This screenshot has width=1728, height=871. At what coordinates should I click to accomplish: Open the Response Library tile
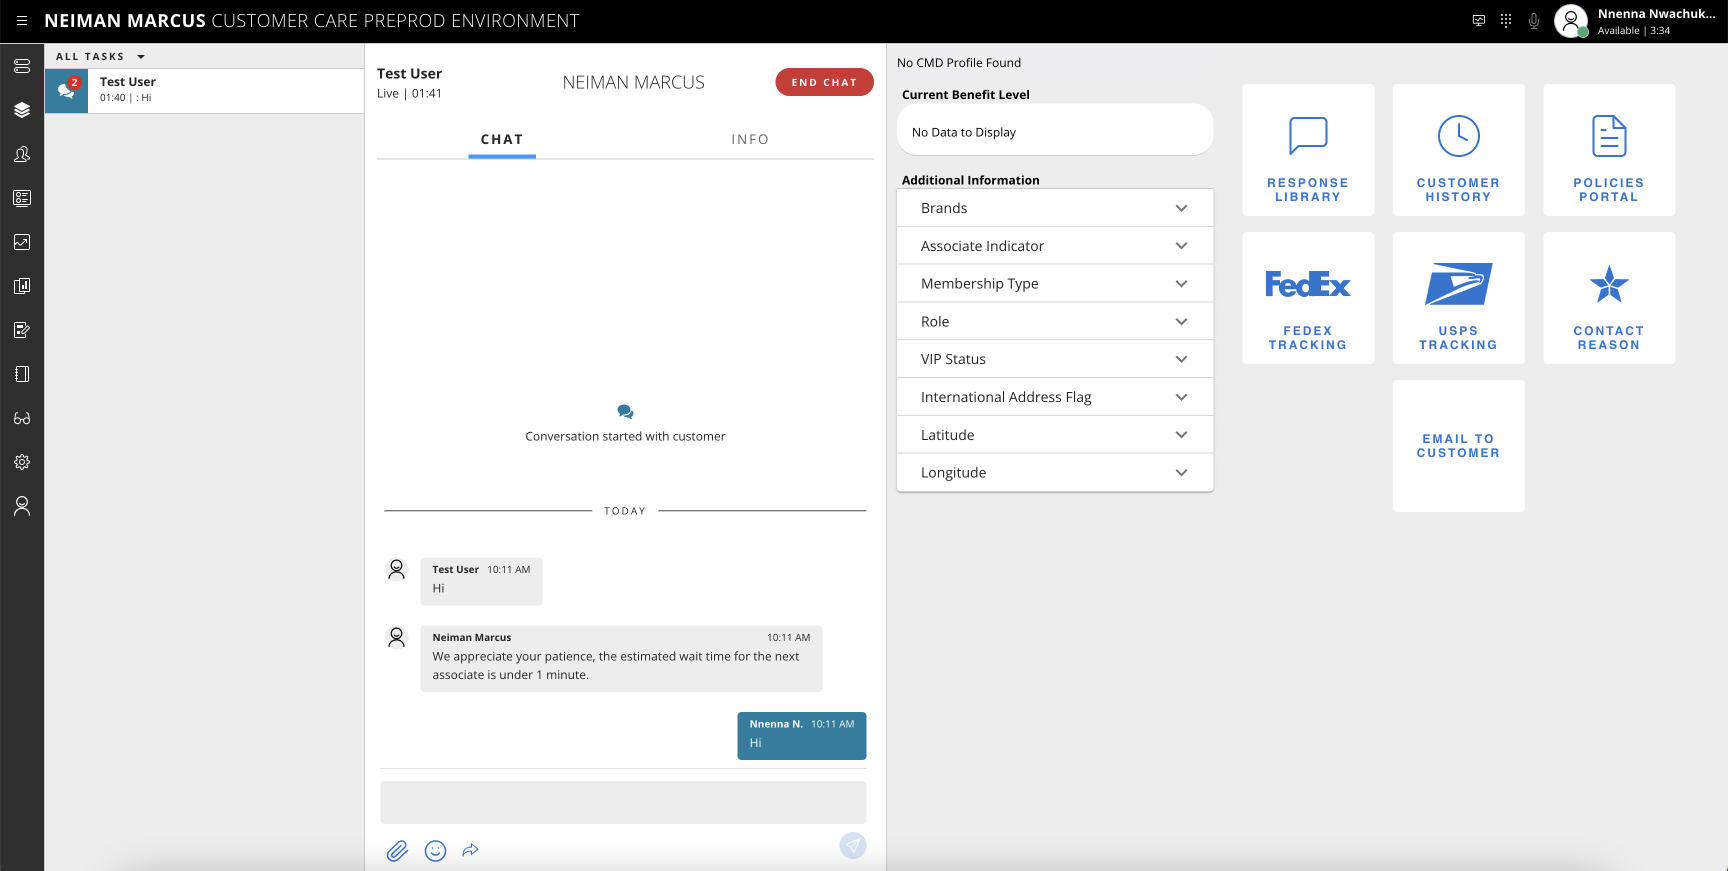click(x=1308, y=150)
